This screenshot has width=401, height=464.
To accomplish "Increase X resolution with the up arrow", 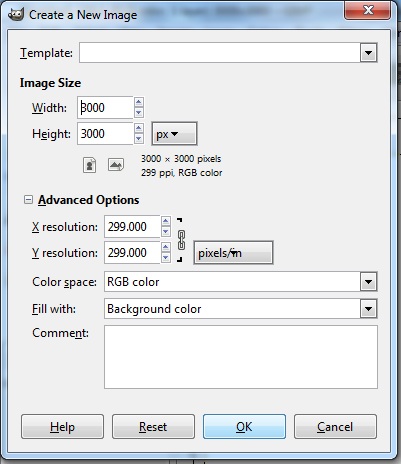I will [166, 221].
